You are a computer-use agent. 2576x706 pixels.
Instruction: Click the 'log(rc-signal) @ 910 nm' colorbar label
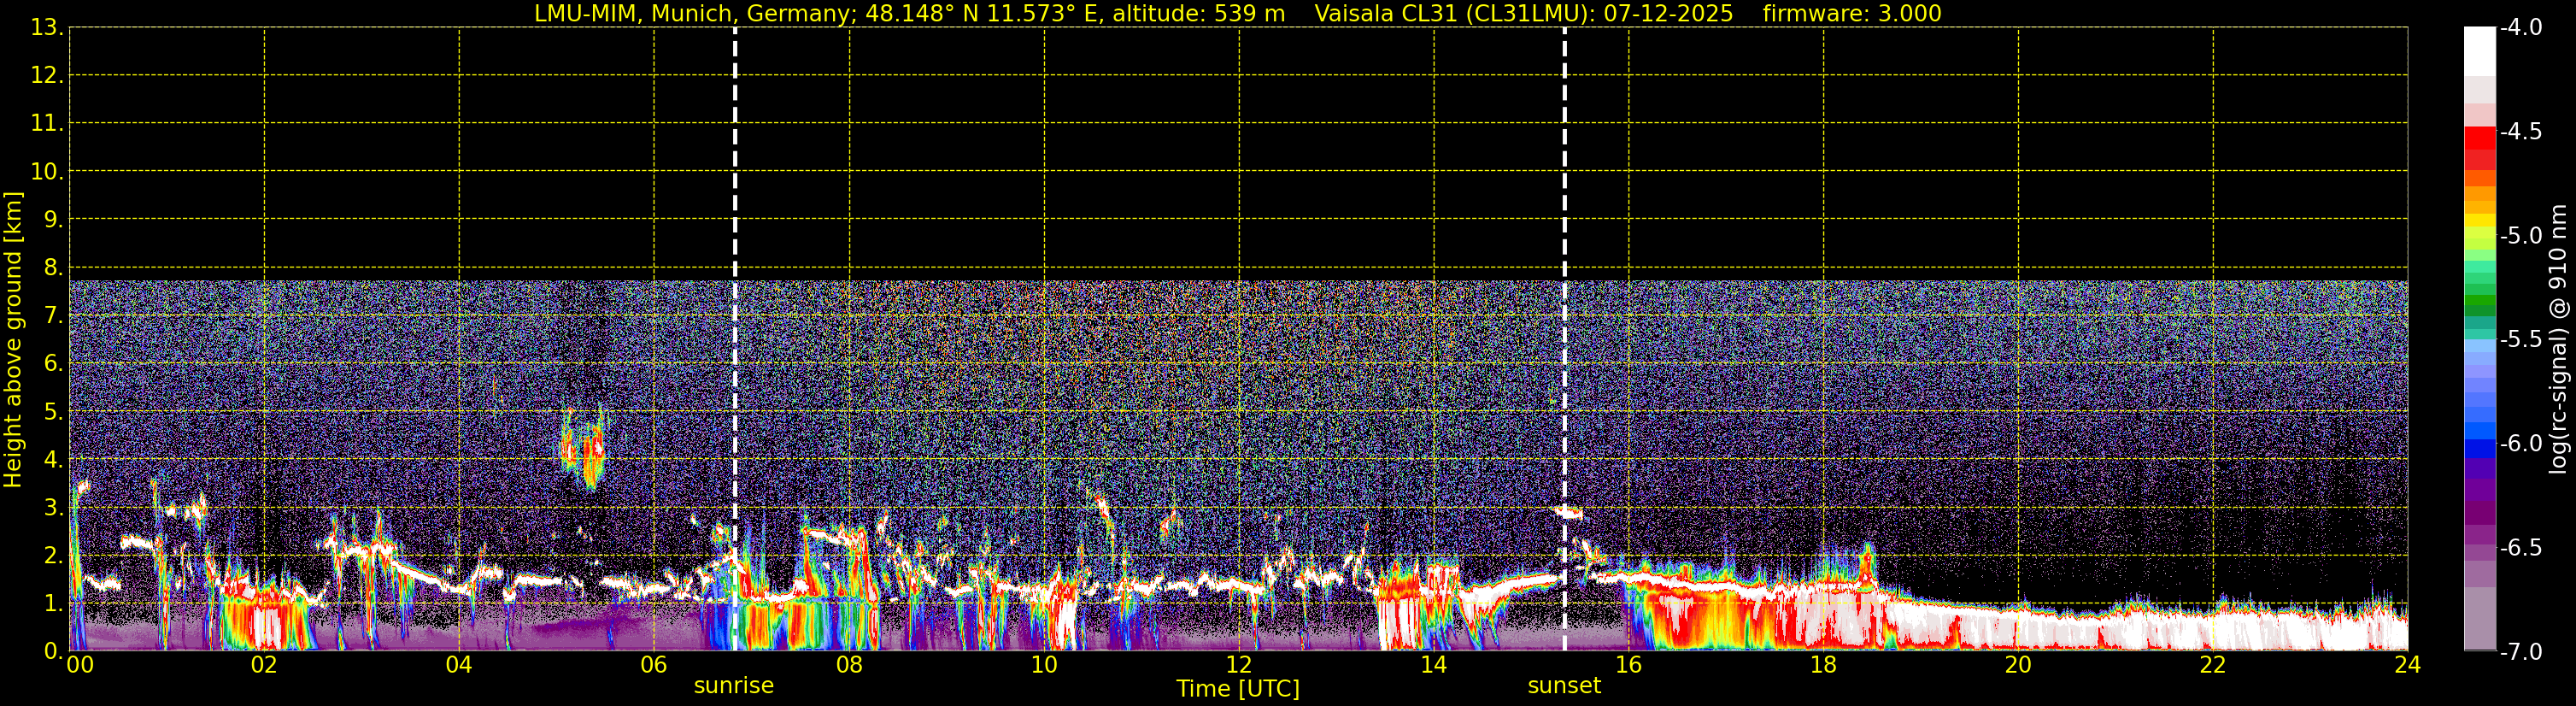pyautogui.click(x=2557, y=340)
